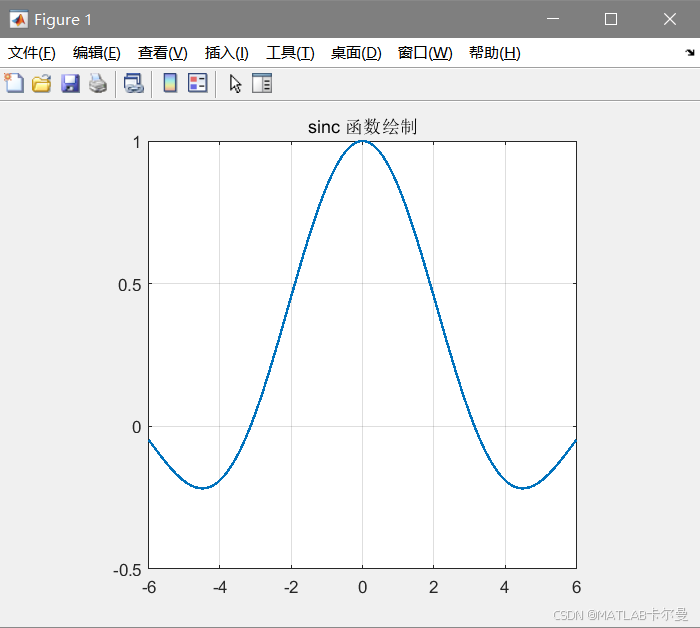Insert Legend using the toolbar icon
This screenshot has width=700, height=628.
click(198, 83)
